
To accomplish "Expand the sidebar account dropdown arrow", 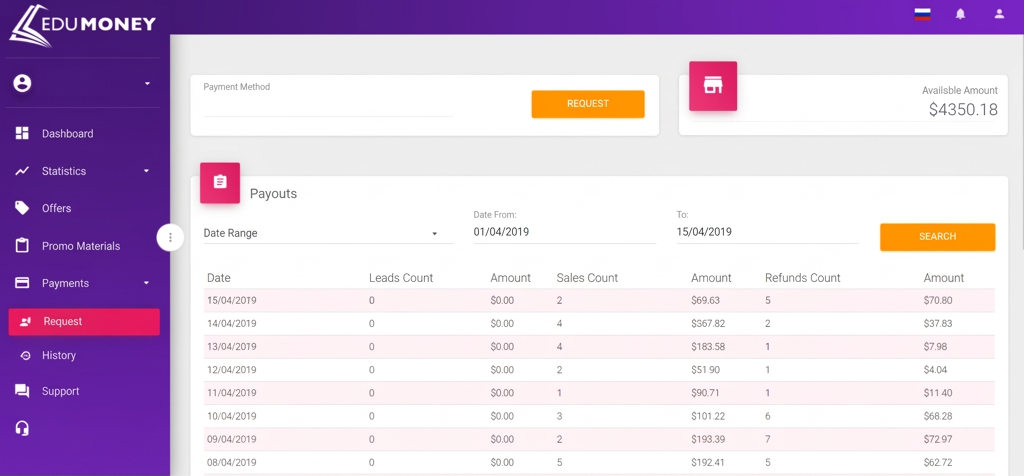I will pyautogui.click(x=147, y=84).
